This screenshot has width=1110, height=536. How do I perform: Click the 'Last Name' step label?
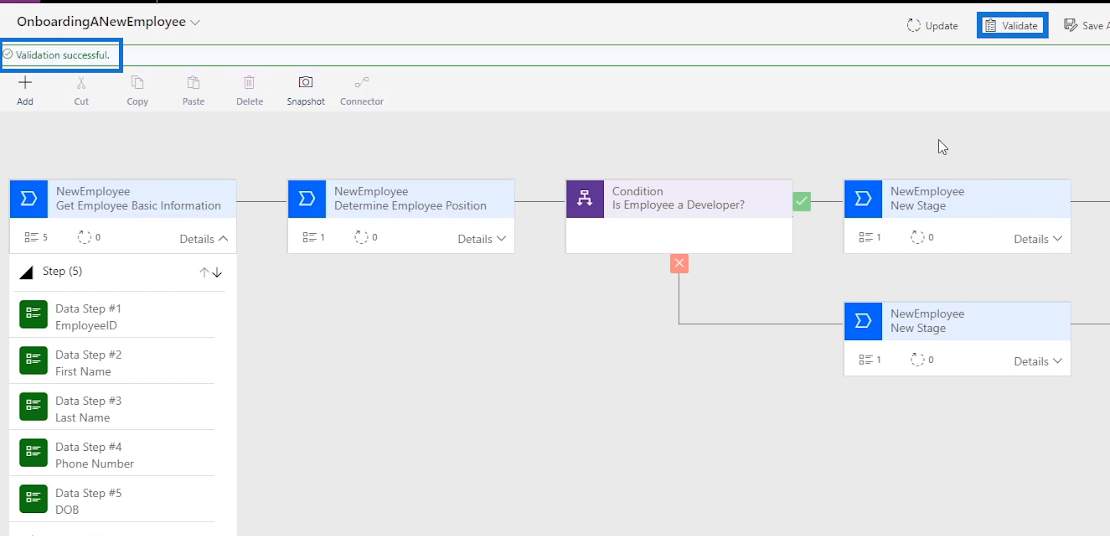pos(82,418)
